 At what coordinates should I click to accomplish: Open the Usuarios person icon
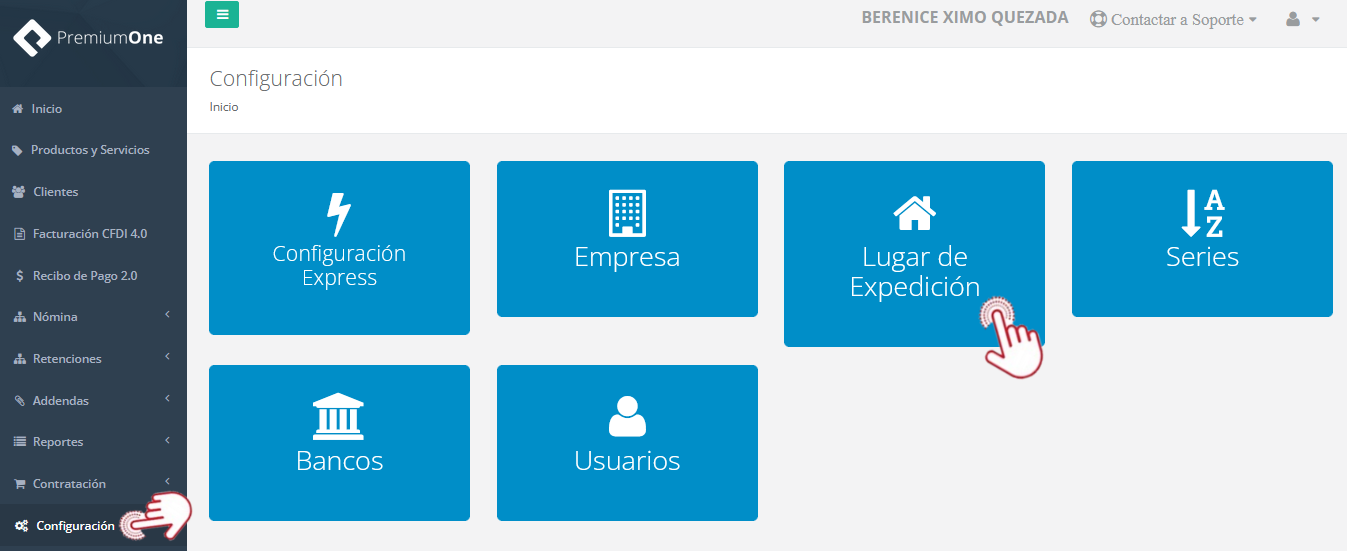(627, 417)
